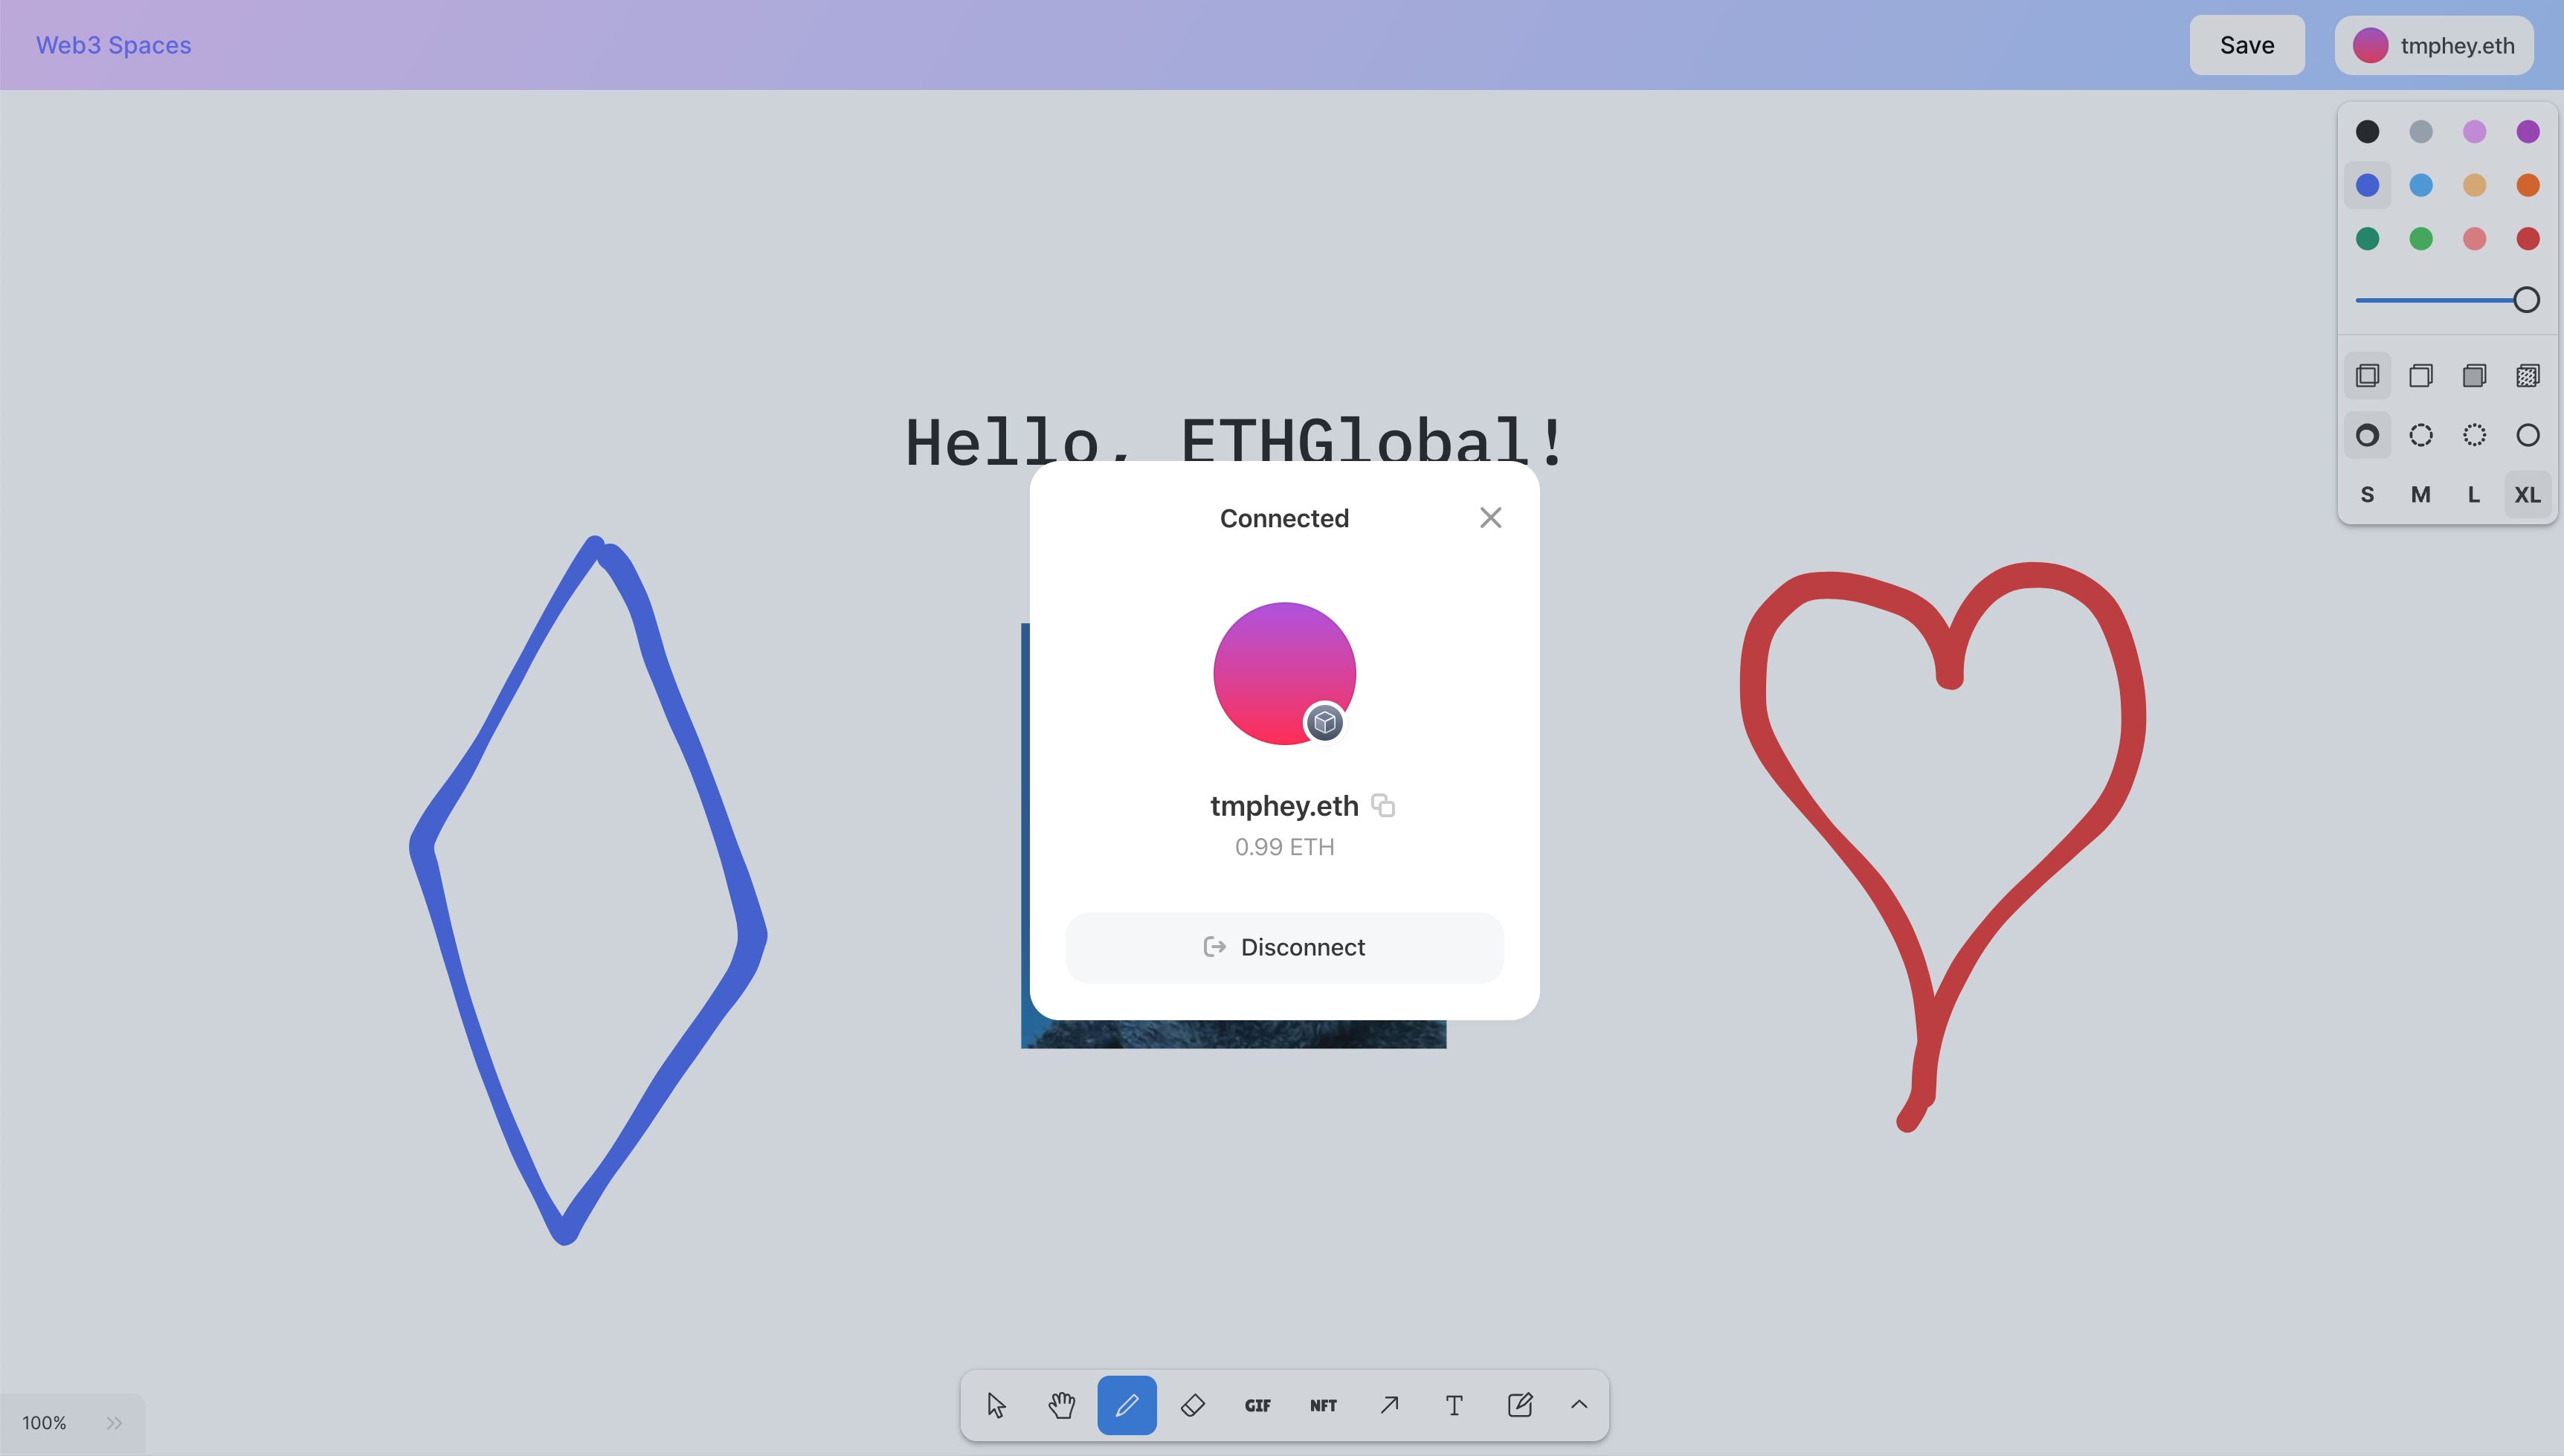Pick the light red pink swatch
2564x1456 pixels.
[2474, 238]
